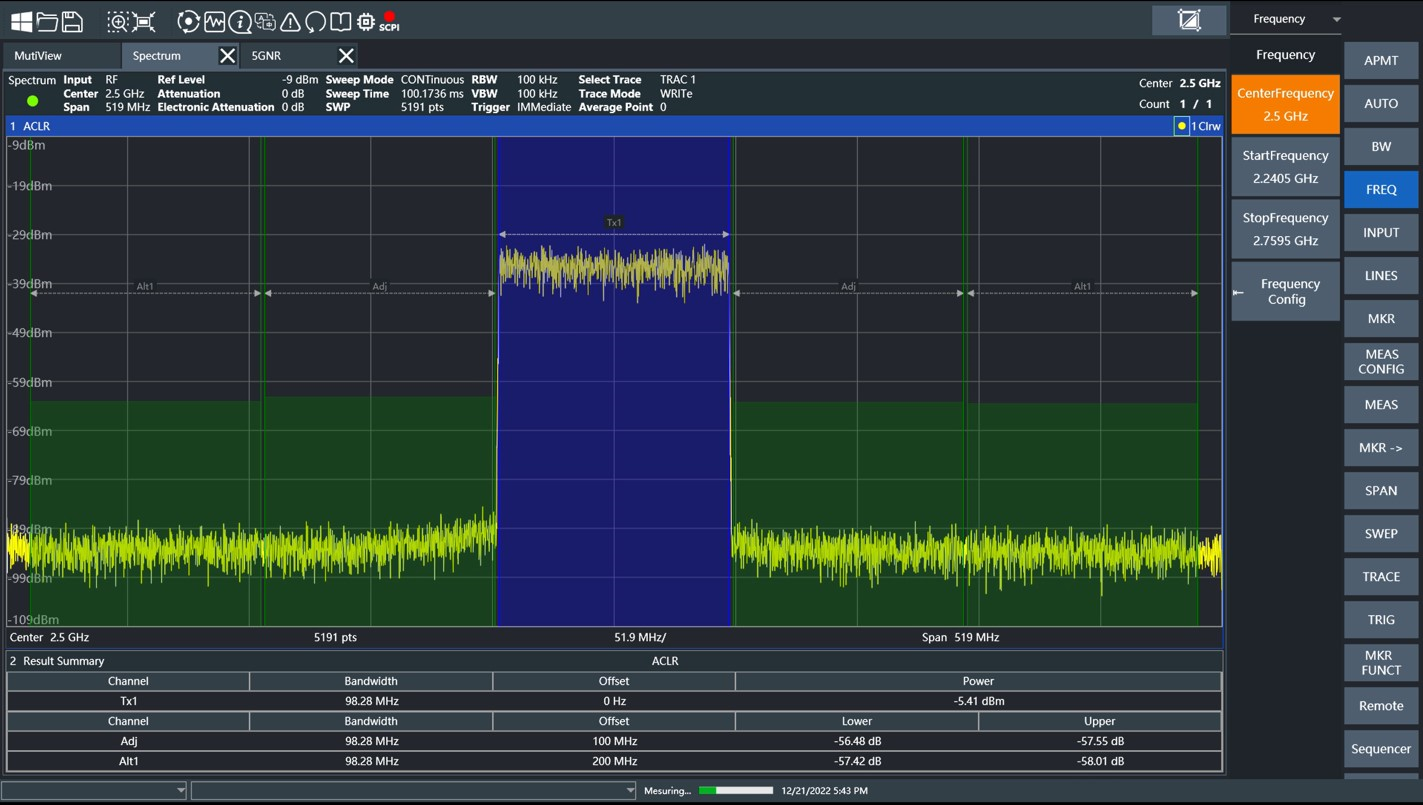
Task: Click the BW key
Action: 1381,146
